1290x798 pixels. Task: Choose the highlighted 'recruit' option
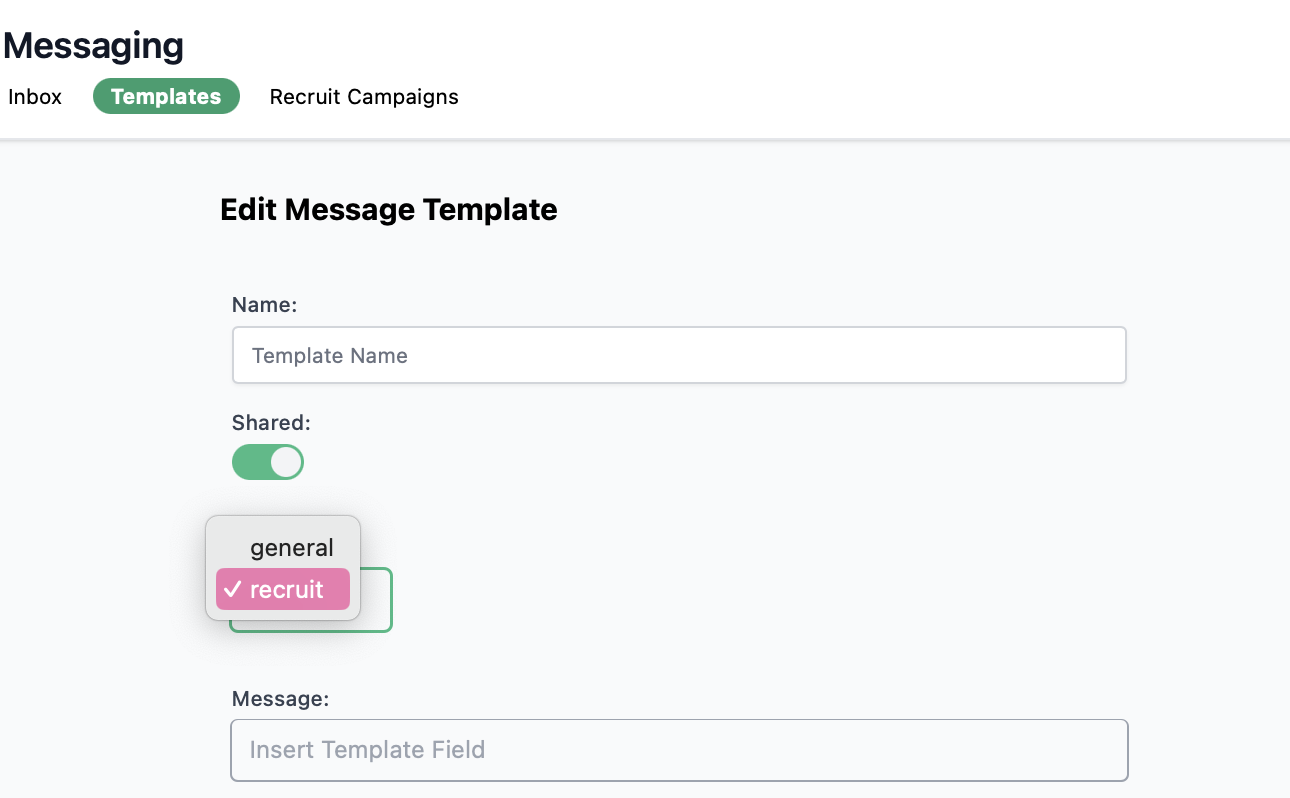click(x=283, y=589)
